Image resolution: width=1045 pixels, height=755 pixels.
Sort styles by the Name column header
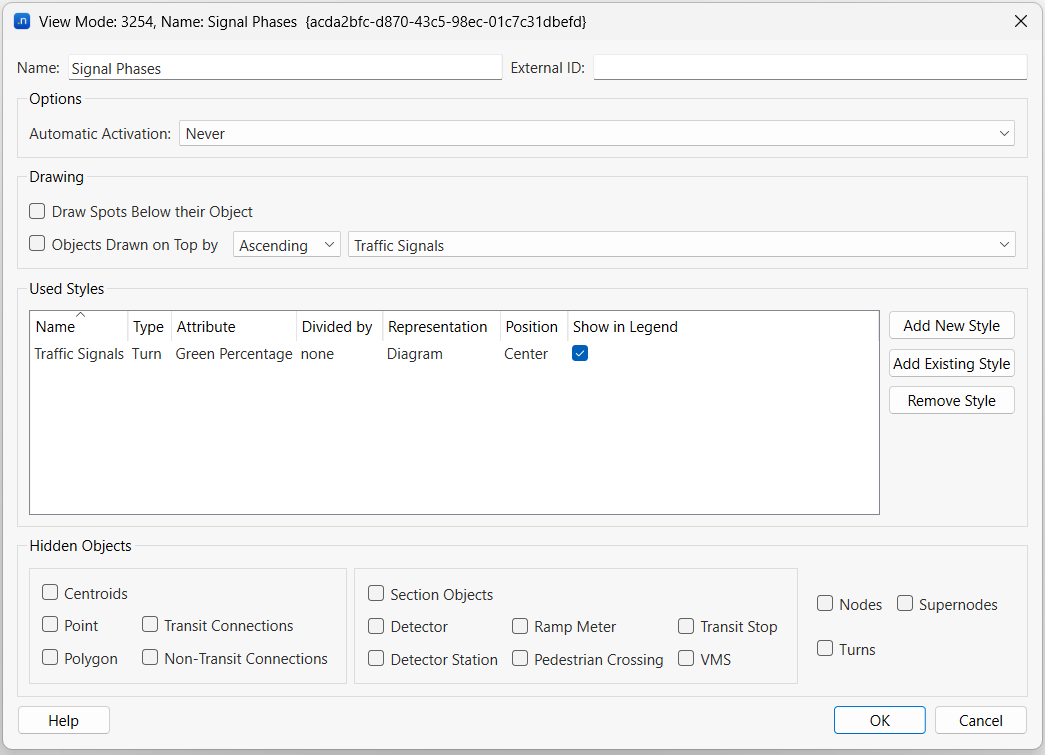(56, 327)
